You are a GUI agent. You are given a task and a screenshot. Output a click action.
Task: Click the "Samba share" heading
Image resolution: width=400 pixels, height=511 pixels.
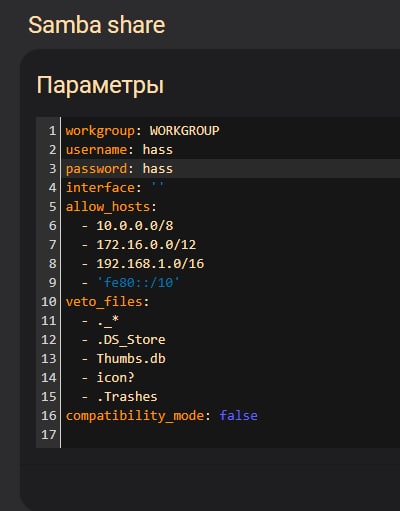coord(97,25)
